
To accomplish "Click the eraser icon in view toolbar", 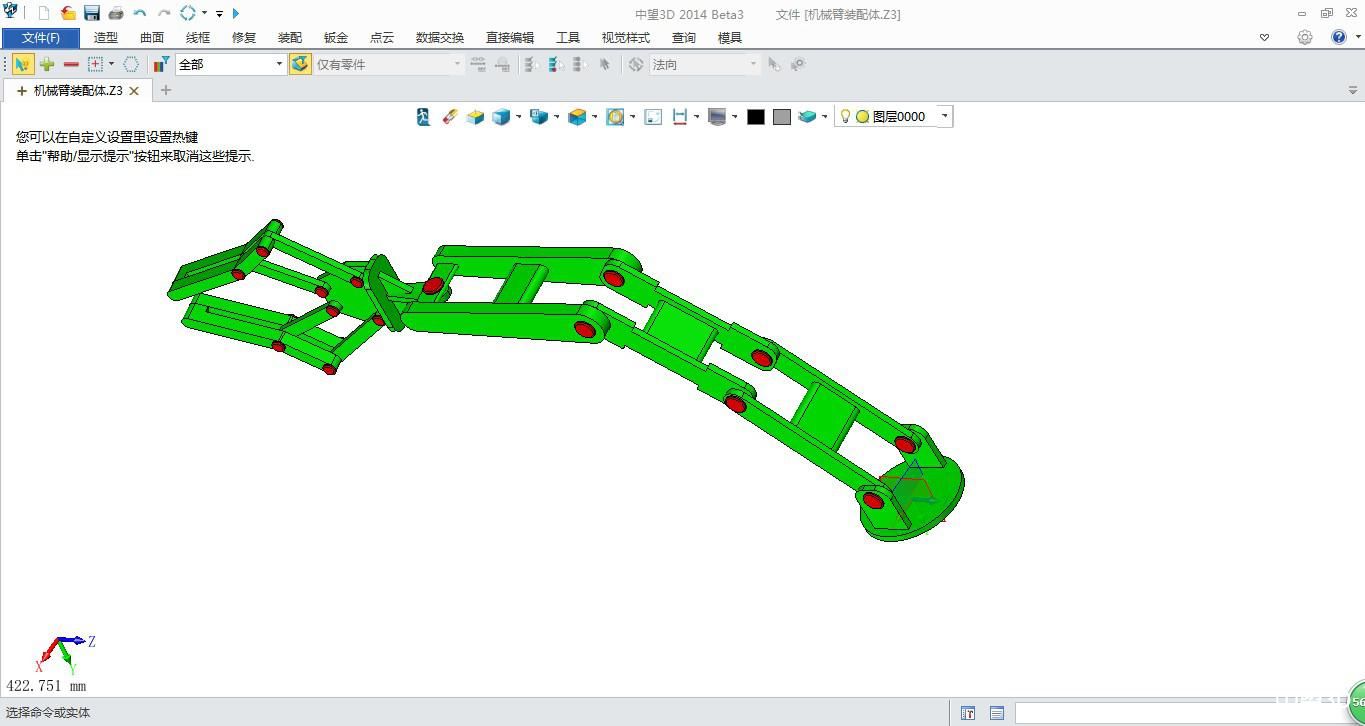I will pos(449,117).
